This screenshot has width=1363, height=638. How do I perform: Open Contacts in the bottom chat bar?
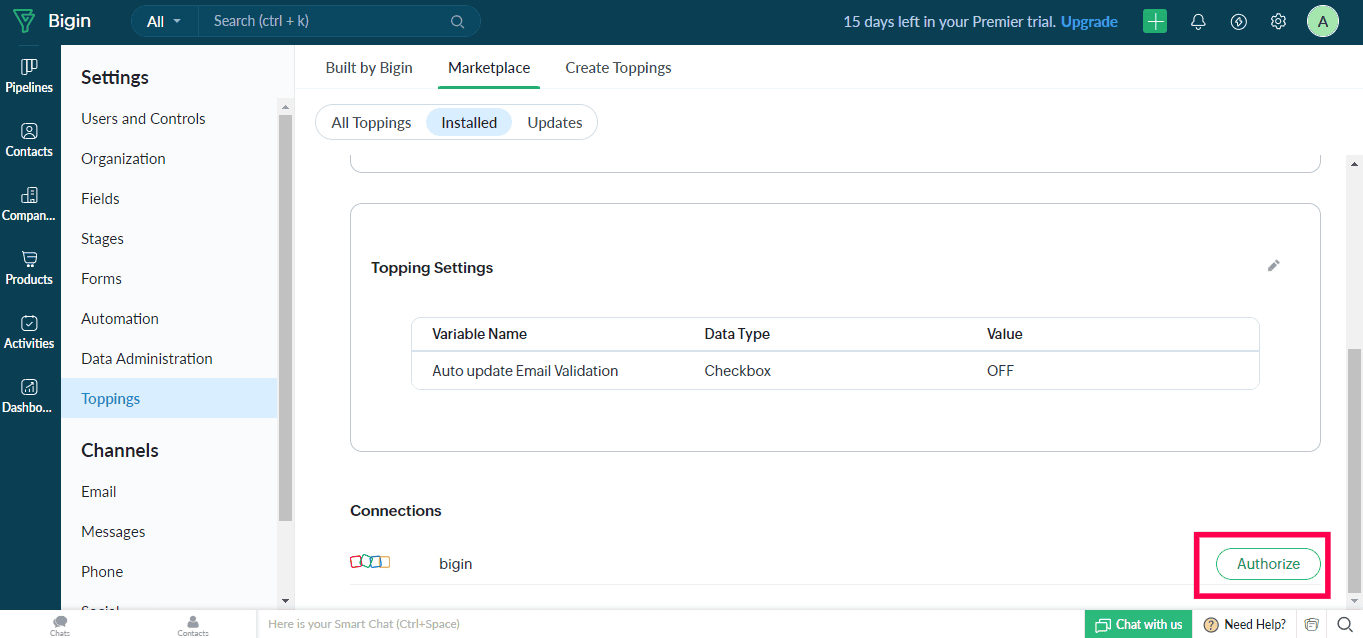click(193, 625)
